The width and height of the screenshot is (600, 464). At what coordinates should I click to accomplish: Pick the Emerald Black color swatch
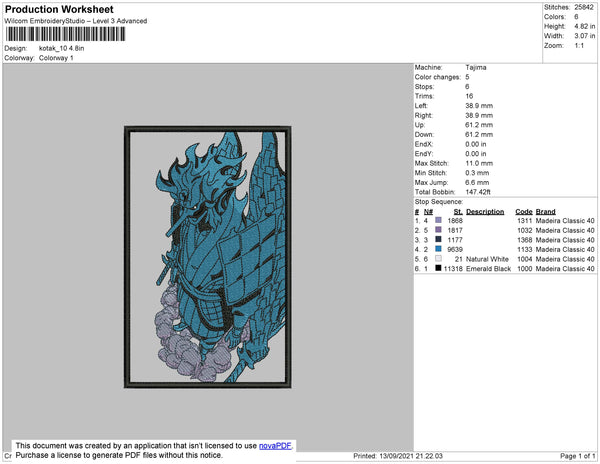(438, 268)
